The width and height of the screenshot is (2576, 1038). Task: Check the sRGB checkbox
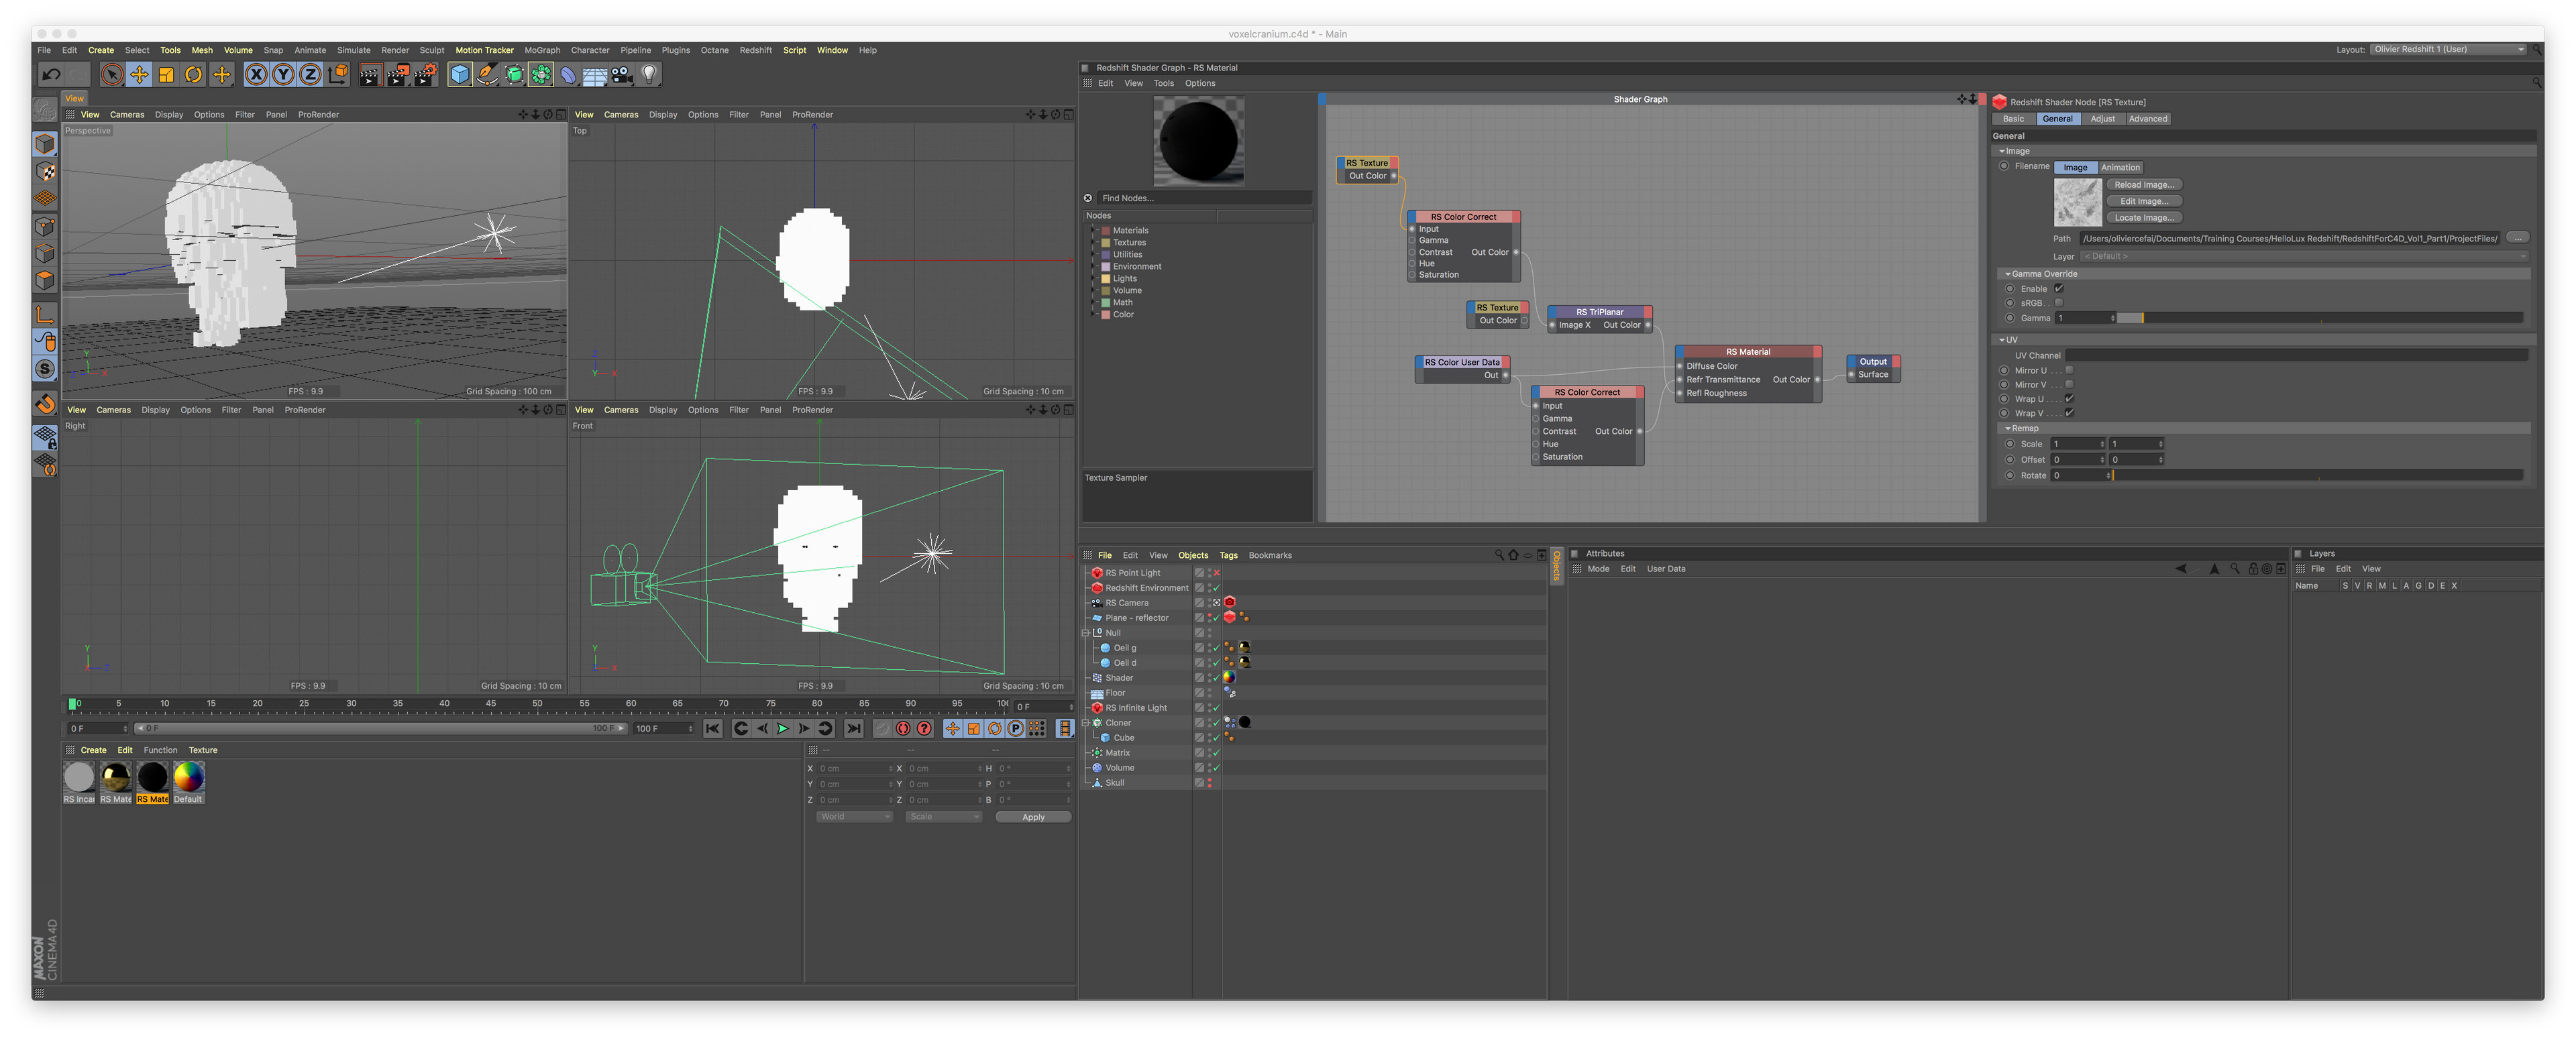pyautogui.click(x=2059, y=302)
